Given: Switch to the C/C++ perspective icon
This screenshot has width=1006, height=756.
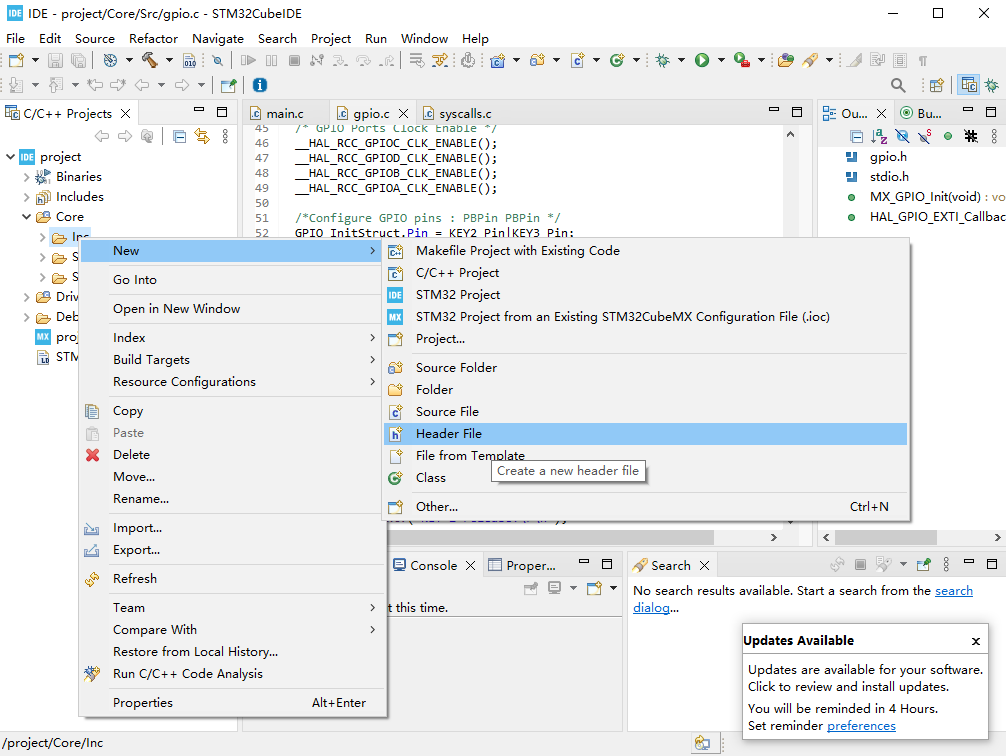Looking at the screenshot, I should 968,85.
